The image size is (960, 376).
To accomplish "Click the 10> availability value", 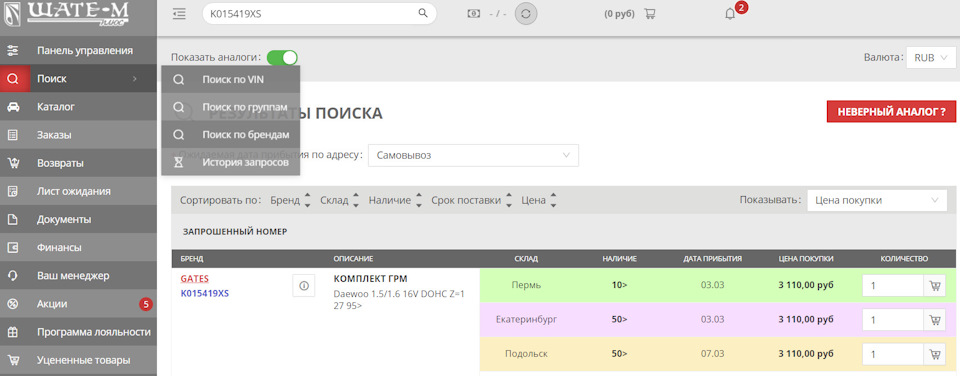I will (x=620, y=285).
